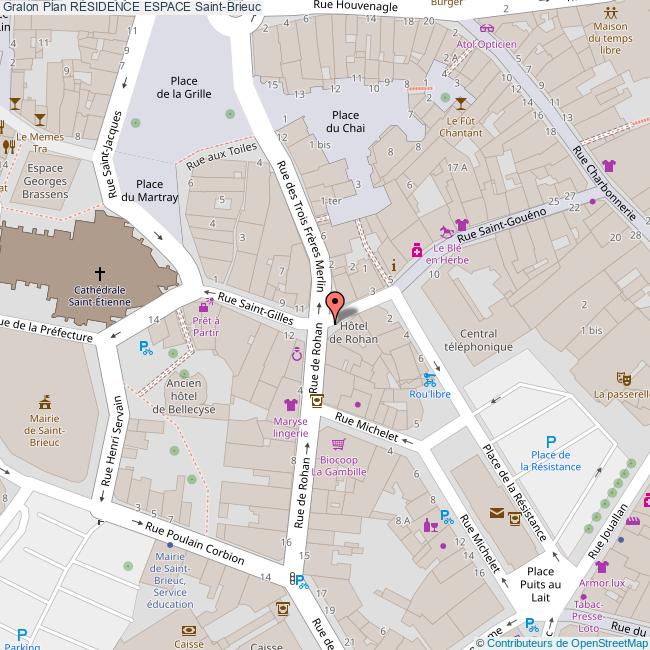This screenshot has height=650, width=650.
Task: Open the Contributeurs de OpenStreetMap link
Action: (567, 642)
